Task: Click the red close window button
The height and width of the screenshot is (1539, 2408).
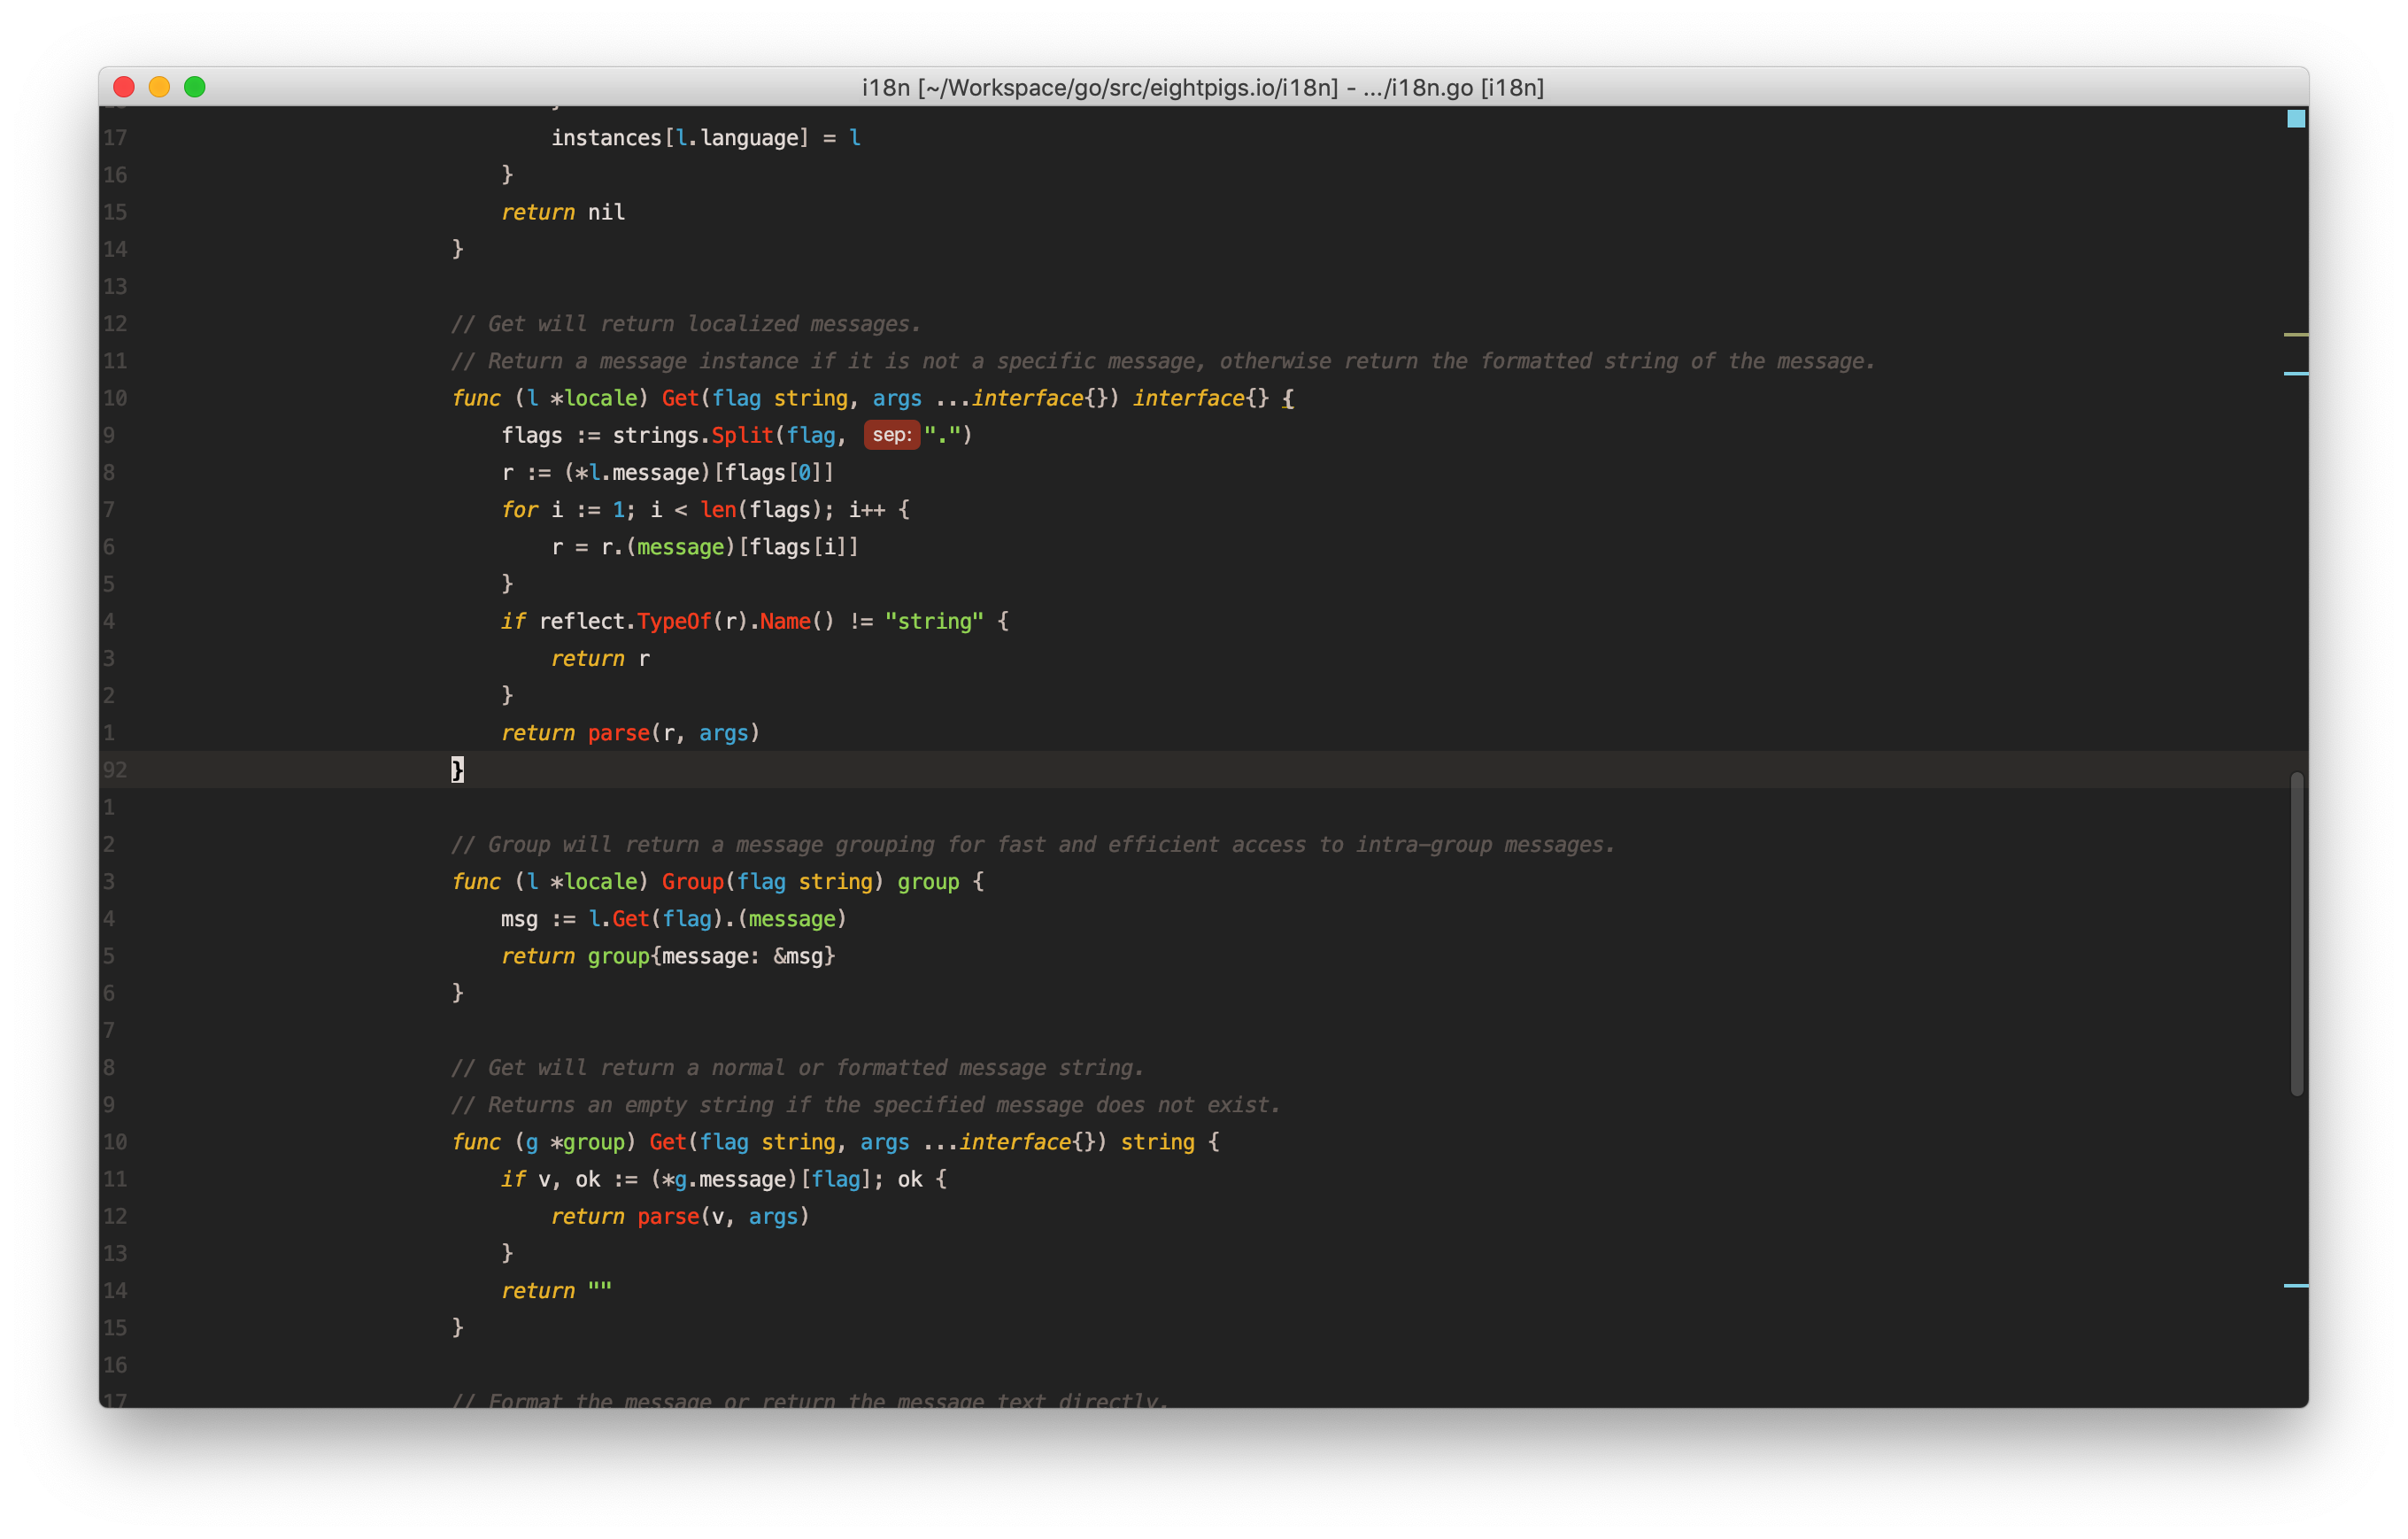Action: (124, 87)
